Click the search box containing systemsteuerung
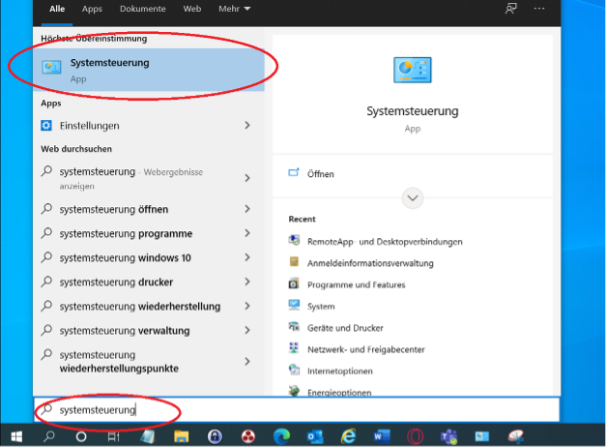Screen dimensions: 606x448 [300, 410]
